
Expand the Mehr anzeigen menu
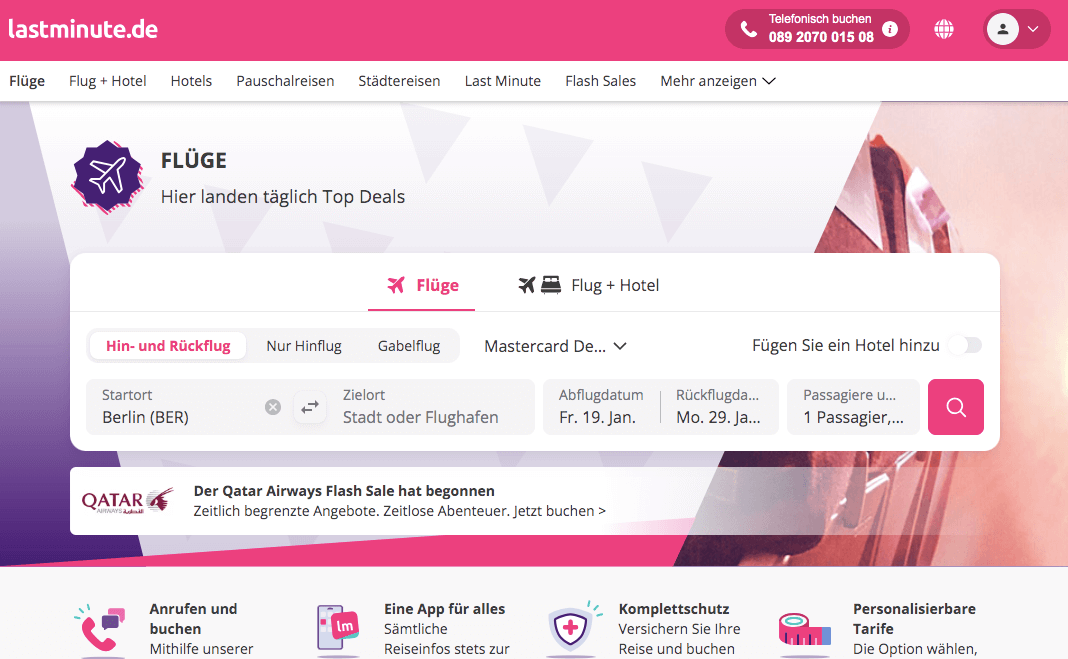pos(718,81)
